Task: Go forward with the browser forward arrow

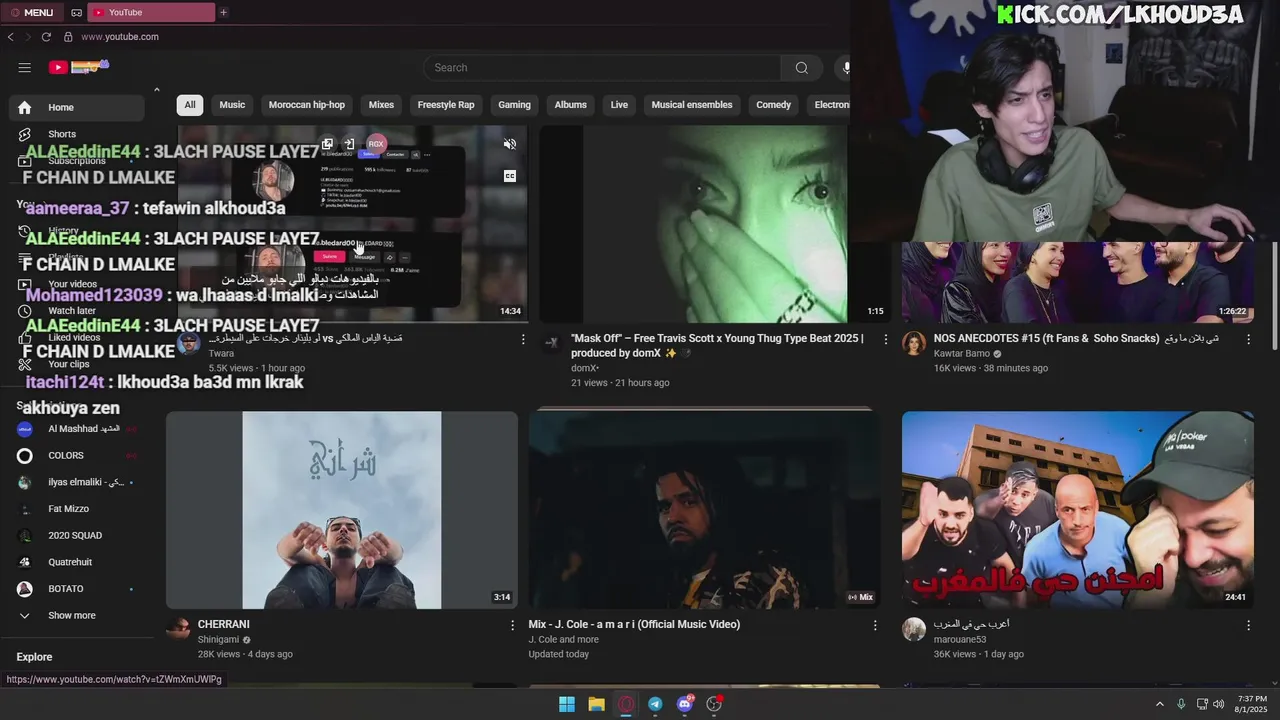Action: pos(27,37)
